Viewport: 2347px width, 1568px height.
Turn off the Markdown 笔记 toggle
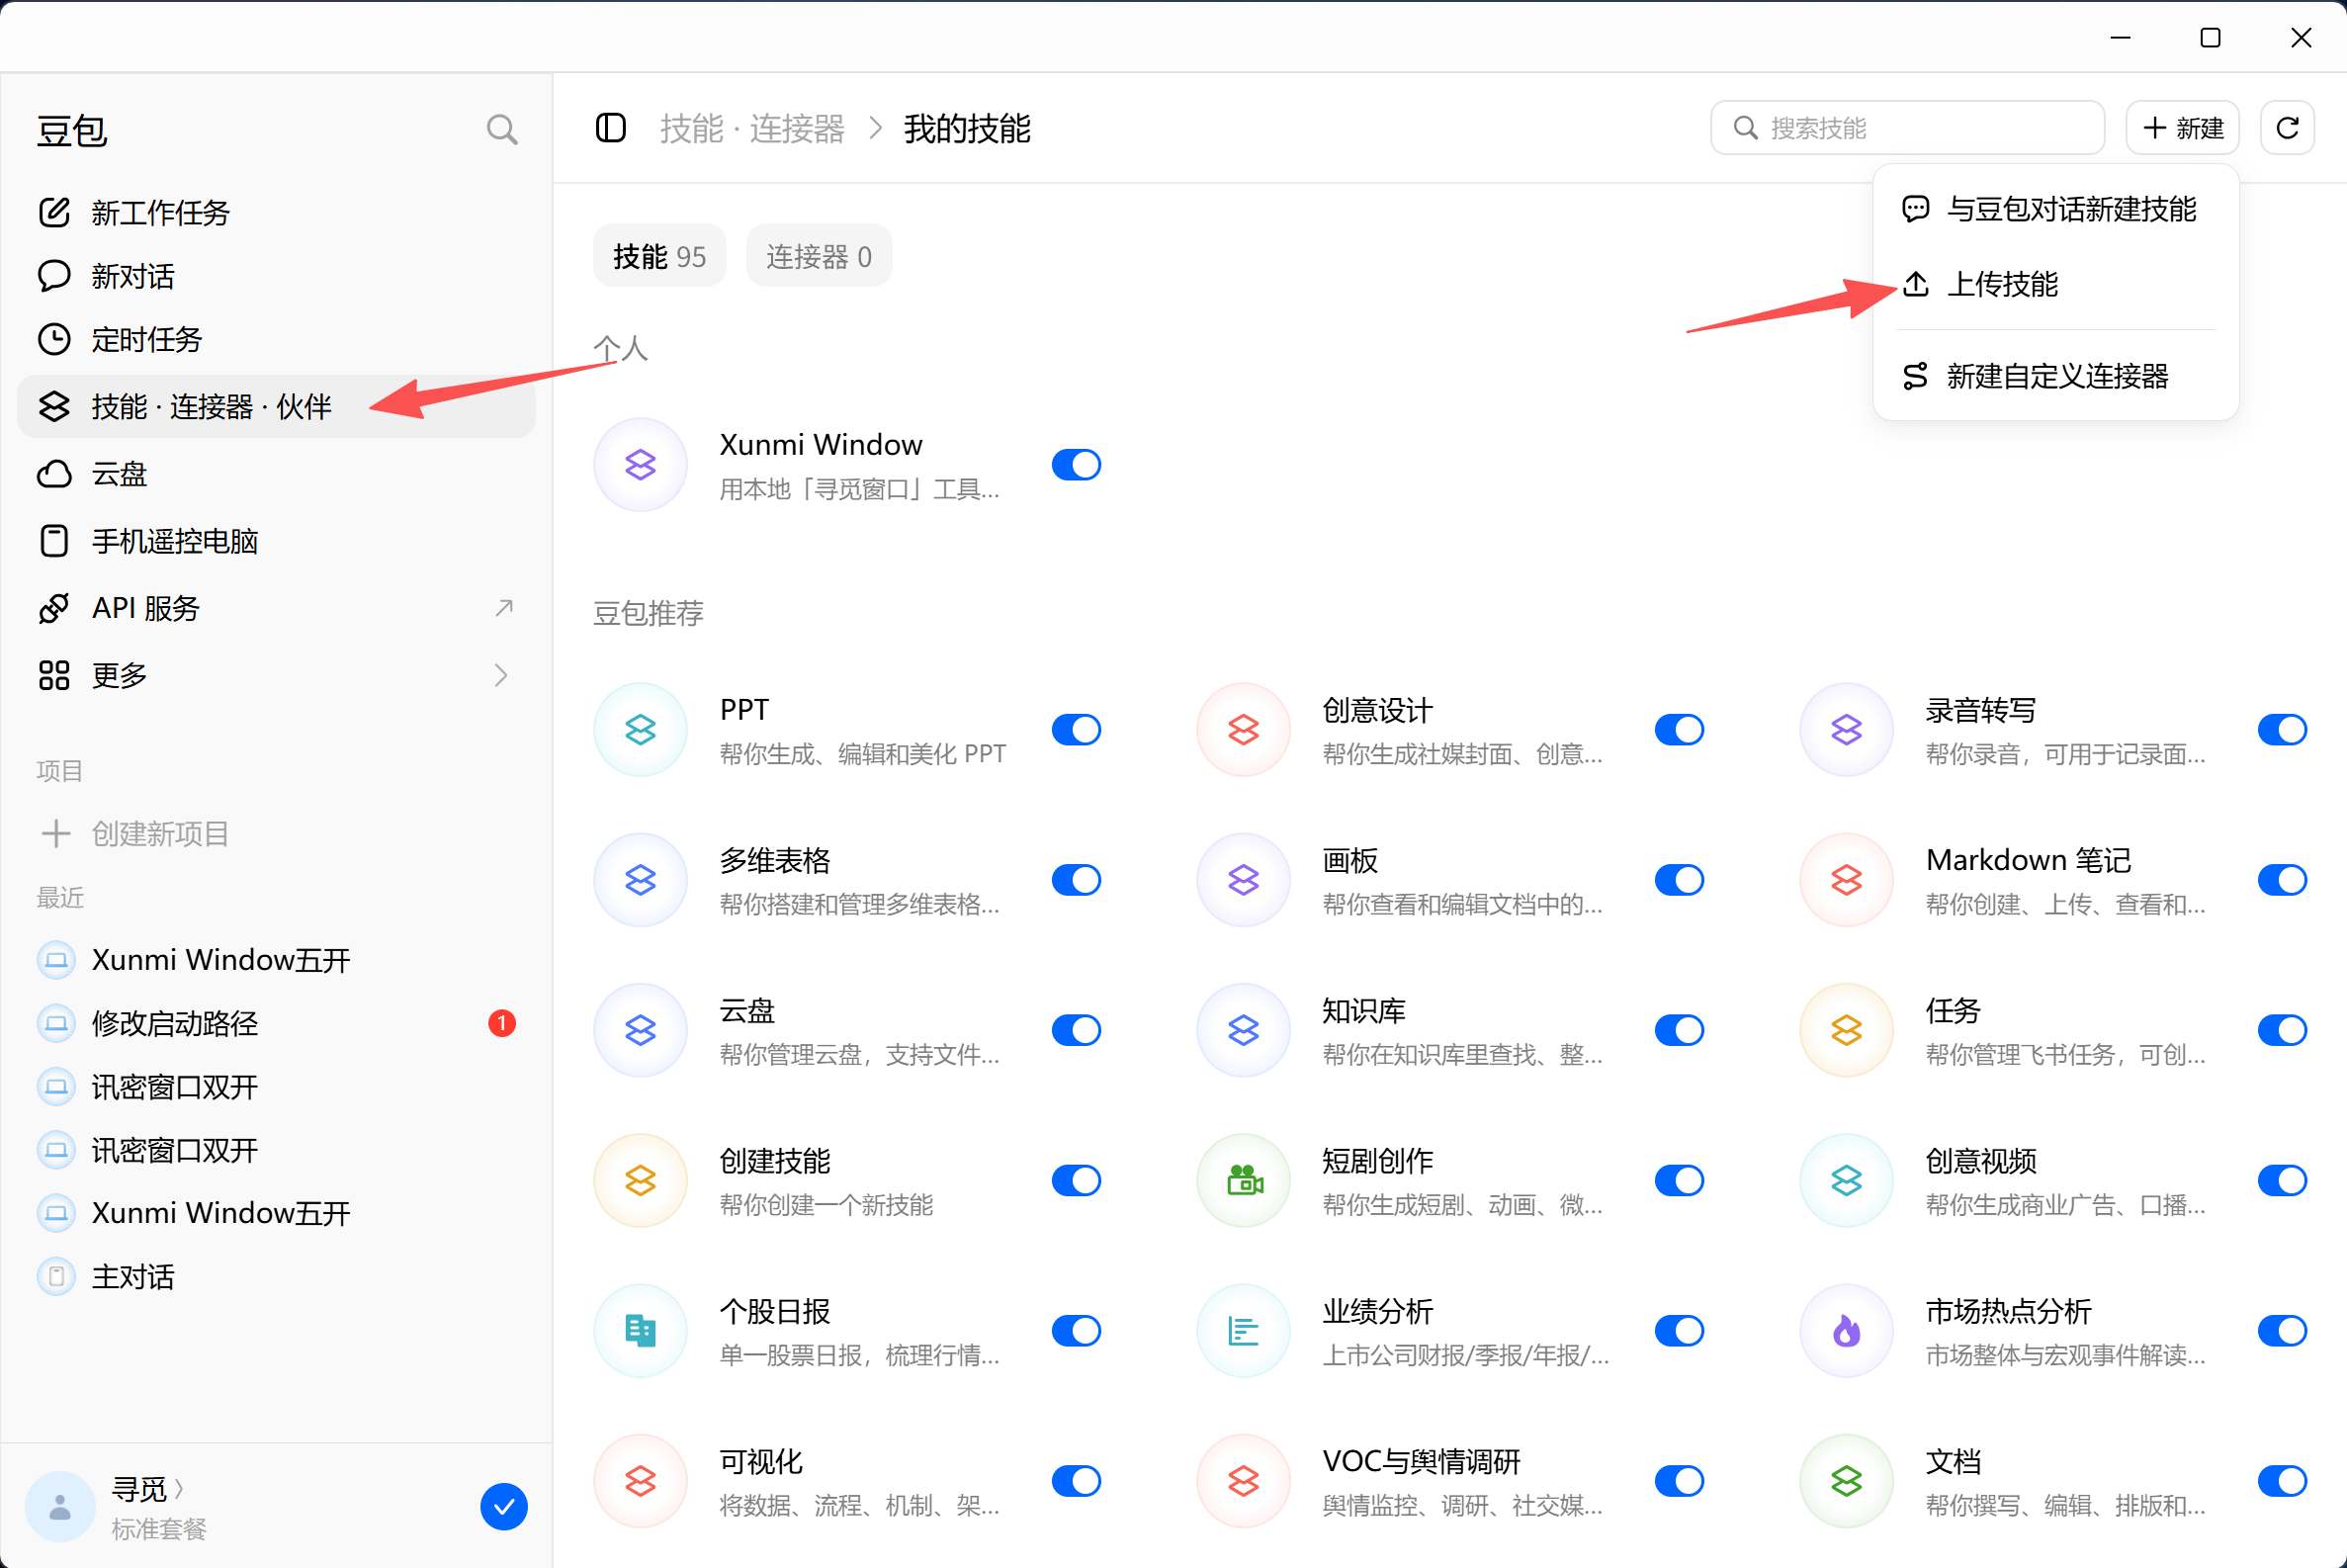2282,880
